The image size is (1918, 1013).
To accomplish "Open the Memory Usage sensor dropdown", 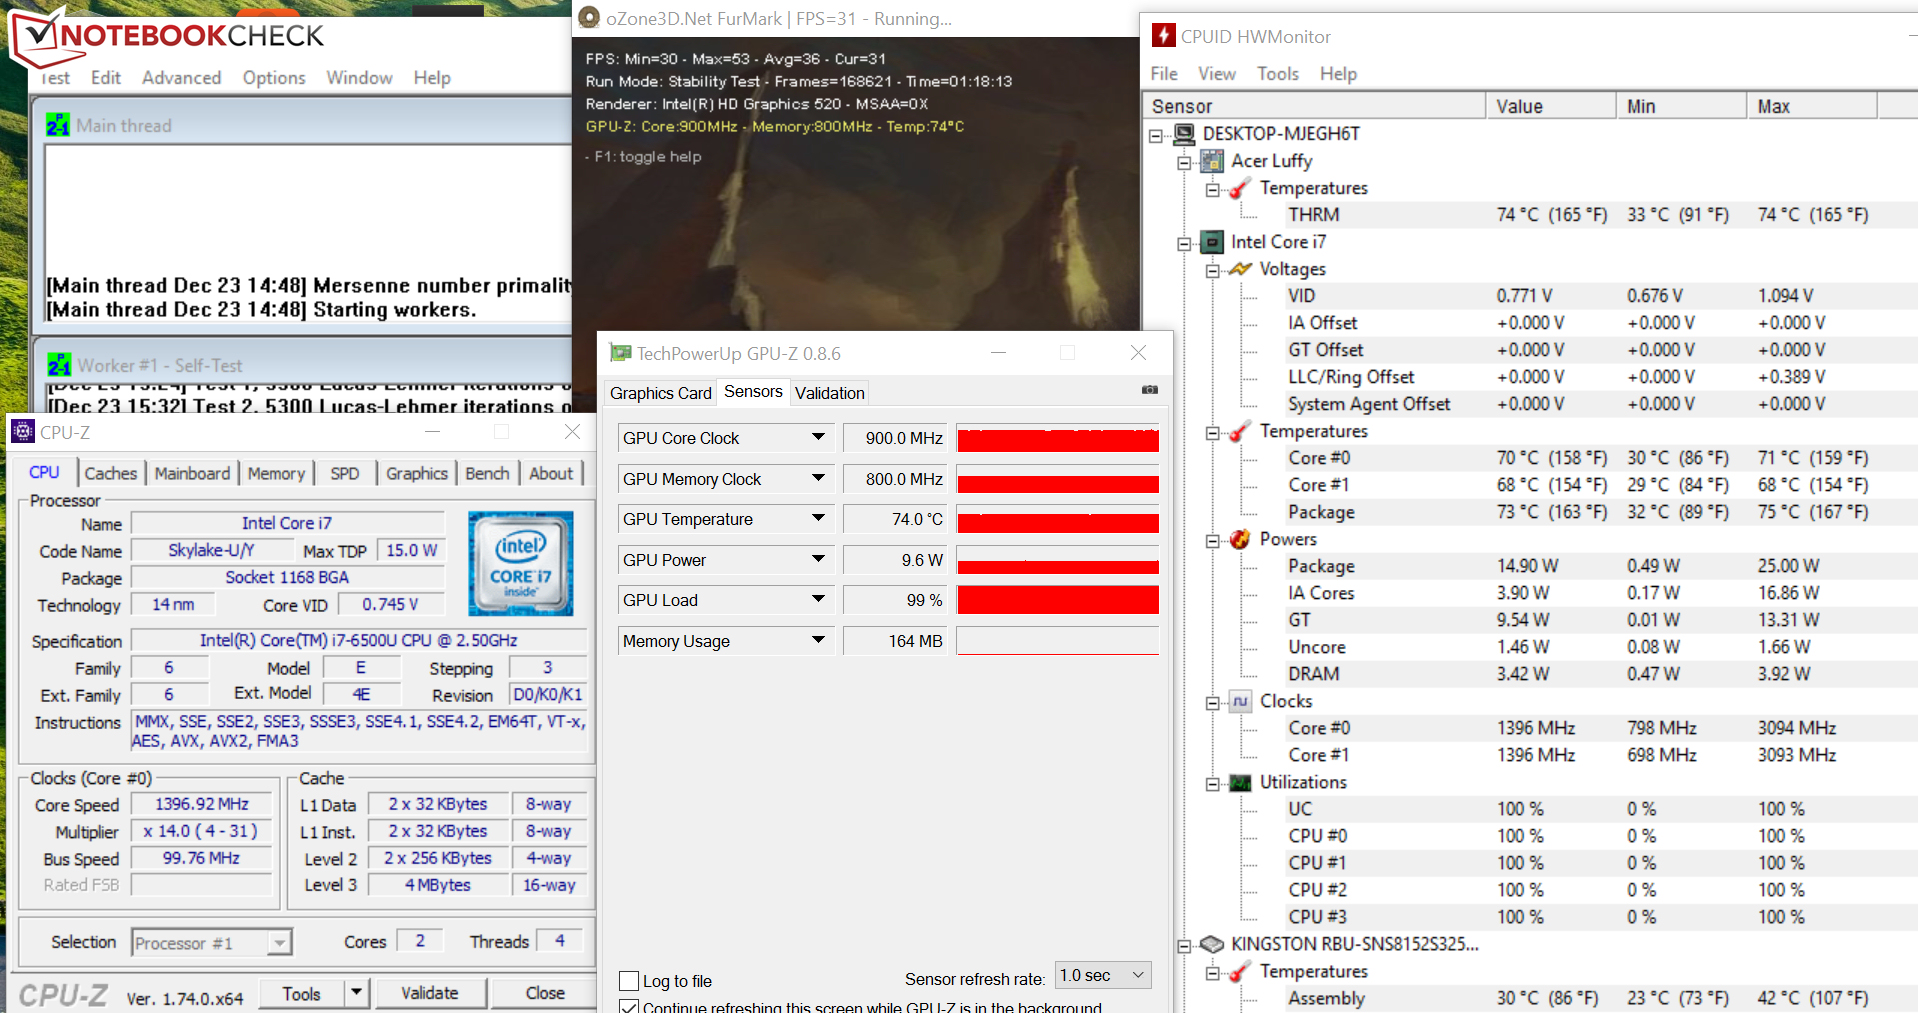I will pyautogui.click(x=818, y=640).
